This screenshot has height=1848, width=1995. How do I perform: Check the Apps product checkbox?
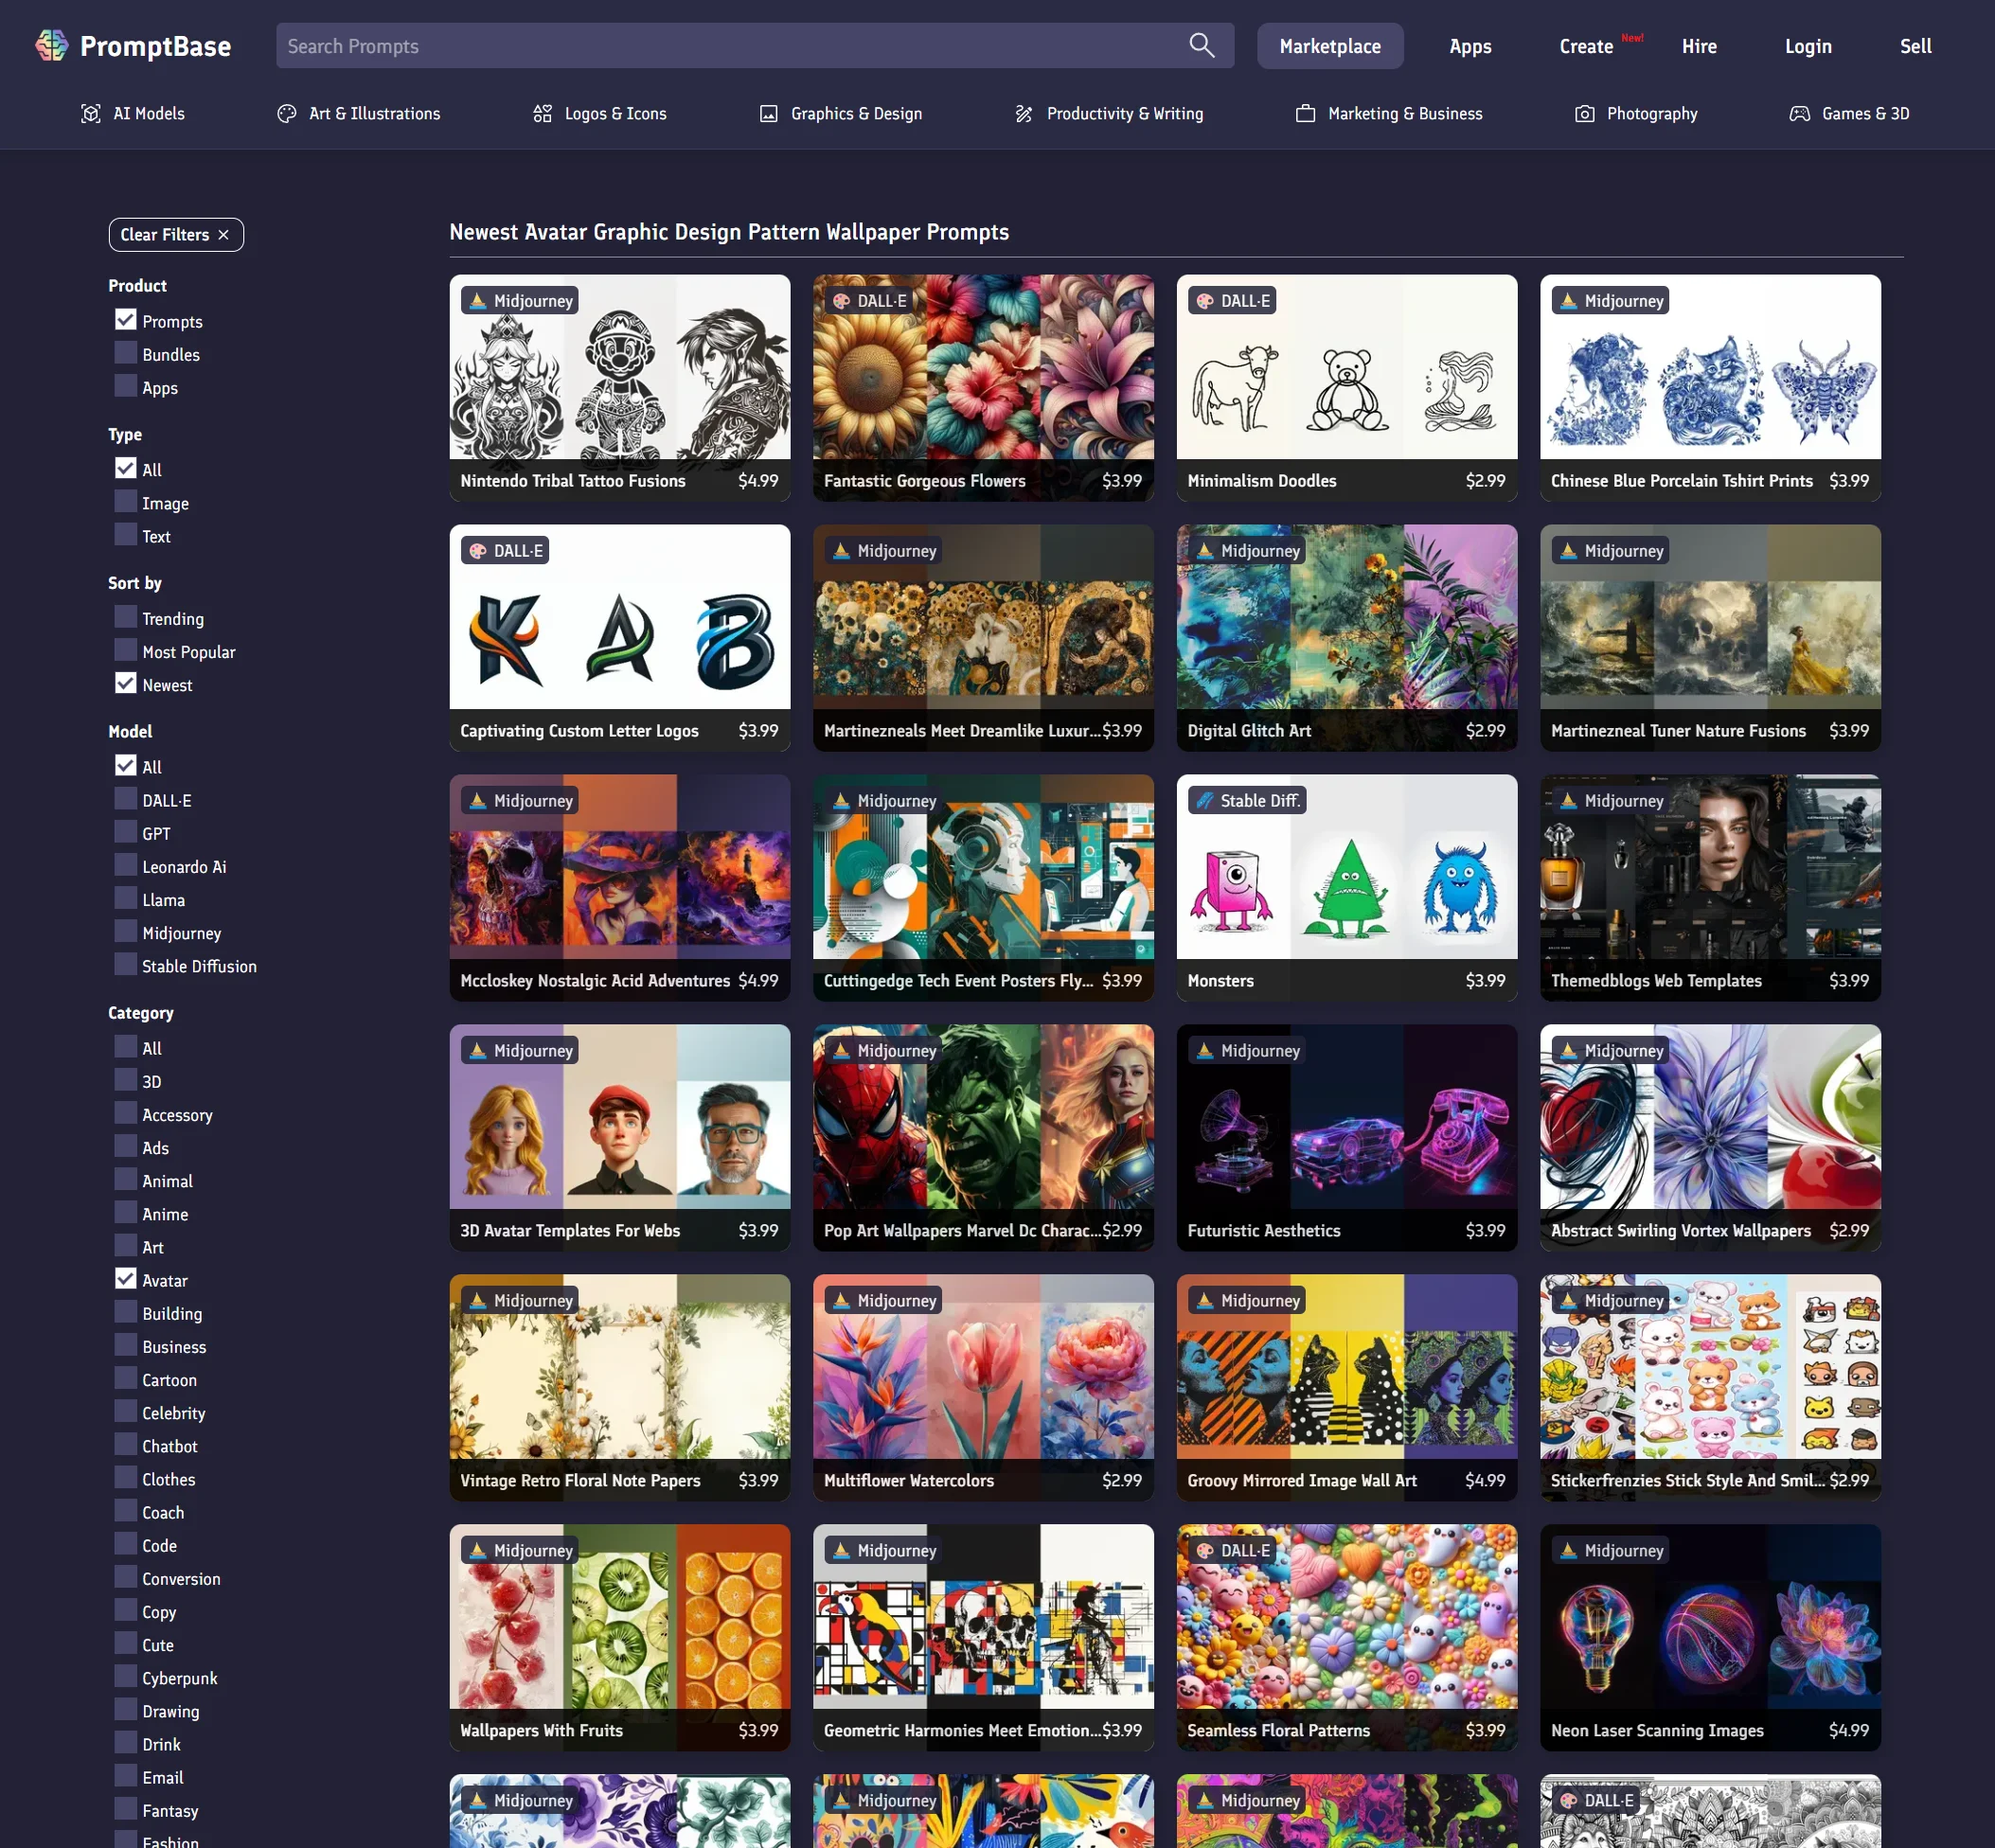click(126, 386)
